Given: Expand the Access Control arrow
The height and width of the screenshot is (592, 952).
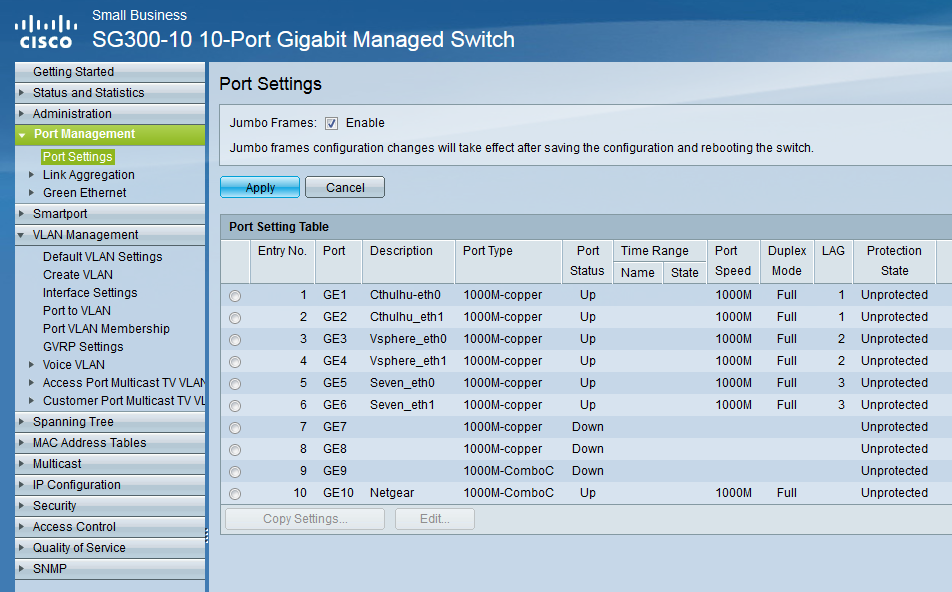Looking at the screenshot, I should (x=22, y=526).
